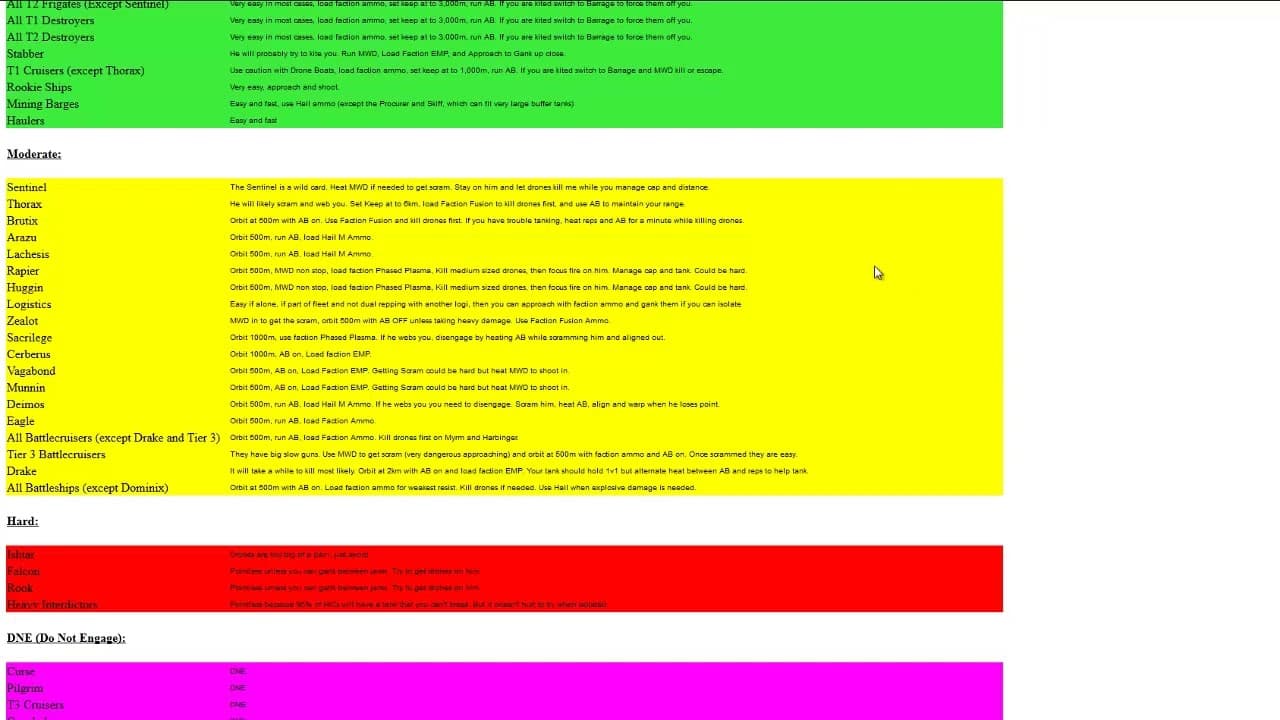Click the 'Vagabond' ship name

tap(31, 371)
